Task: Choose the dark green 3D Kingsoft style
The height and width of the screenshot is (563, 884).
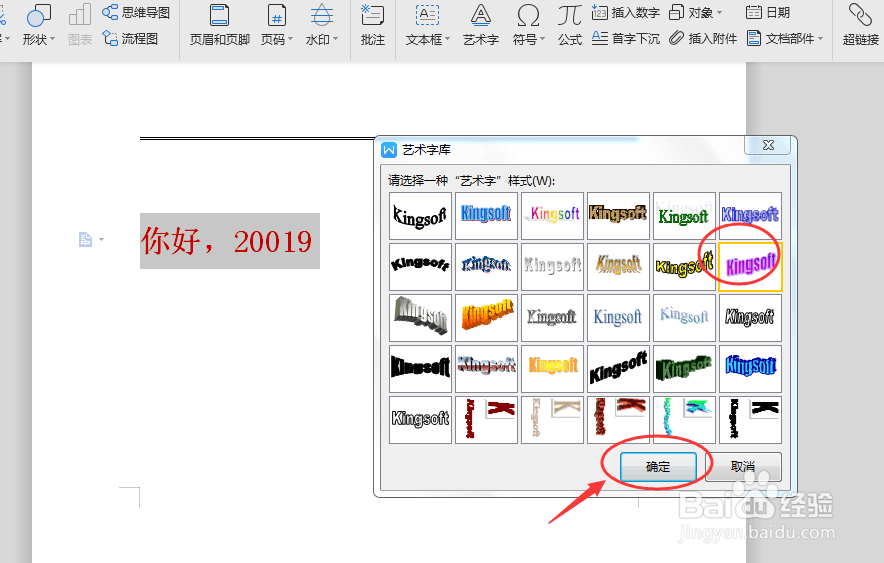Action: point(684,369)
